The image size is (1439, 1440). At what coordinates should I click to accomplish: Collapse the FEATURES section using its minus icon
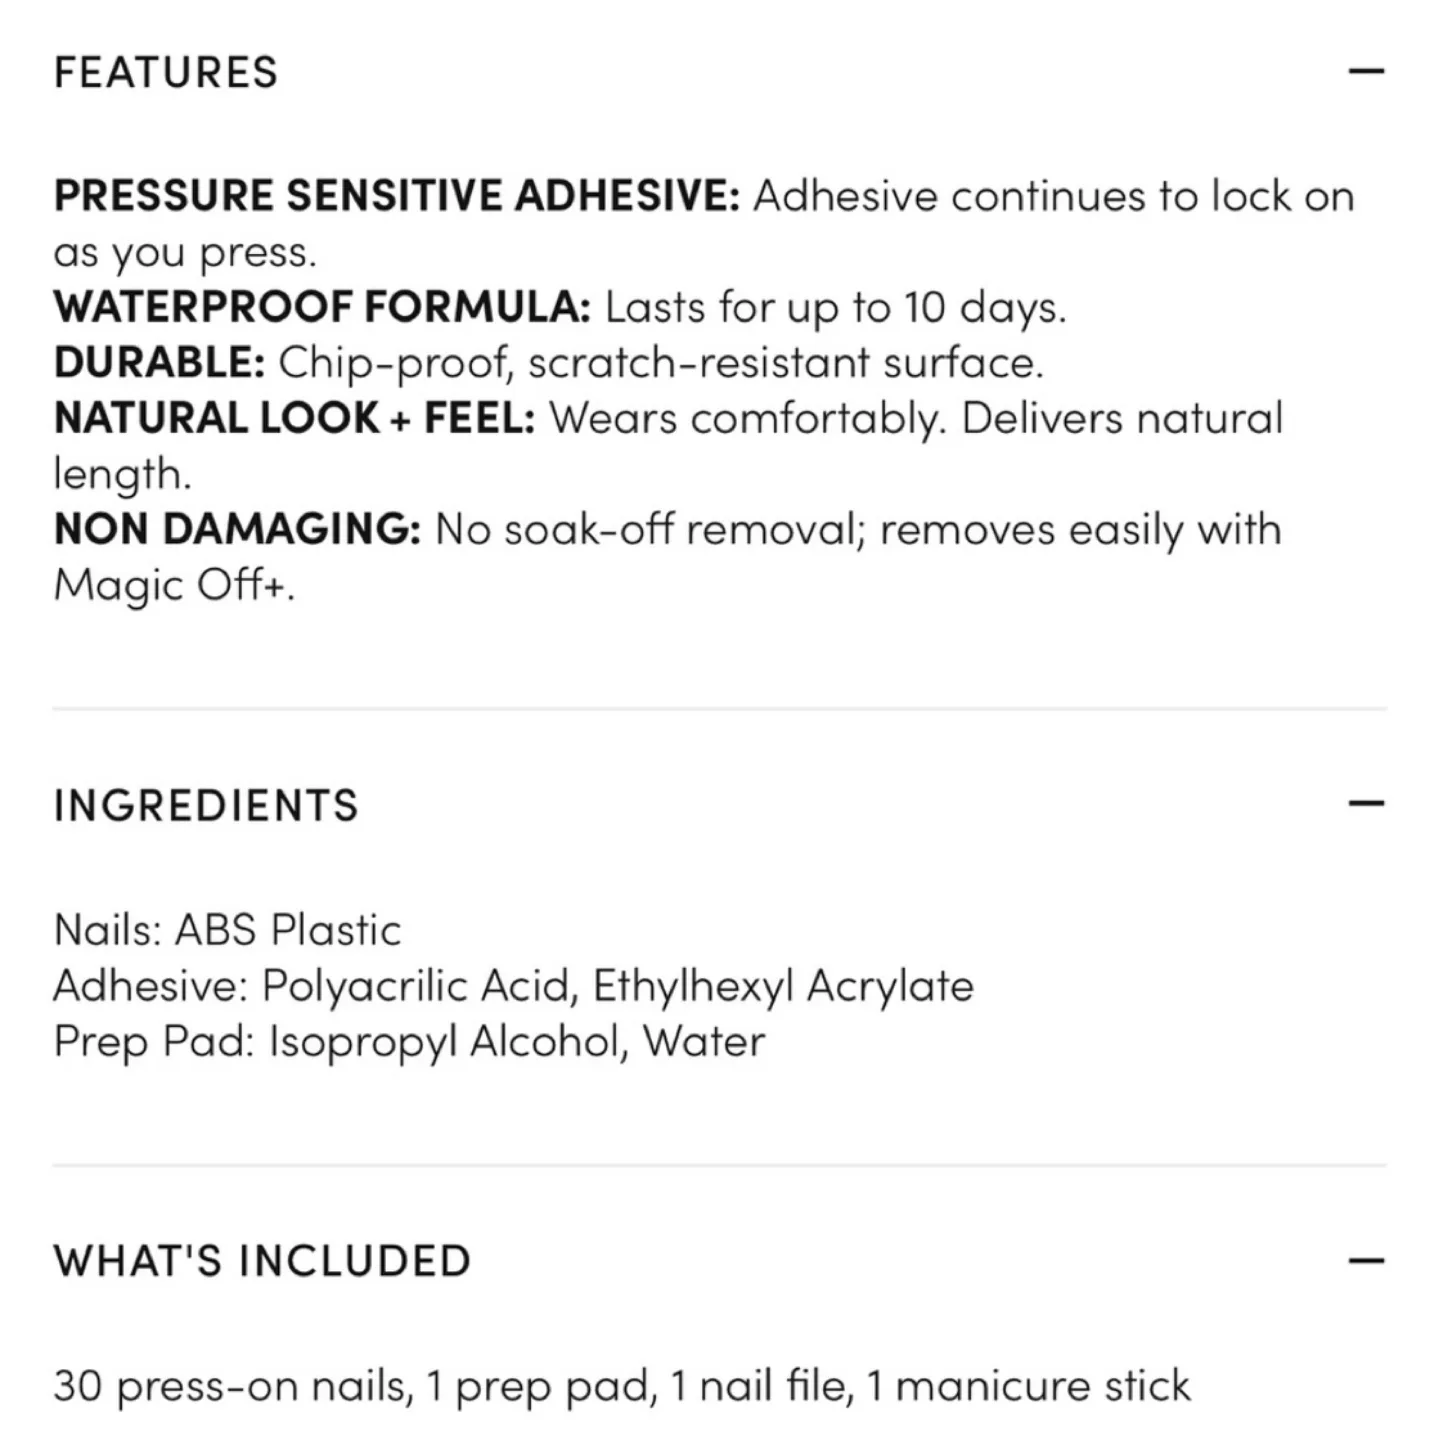[x=1366, y=72]
